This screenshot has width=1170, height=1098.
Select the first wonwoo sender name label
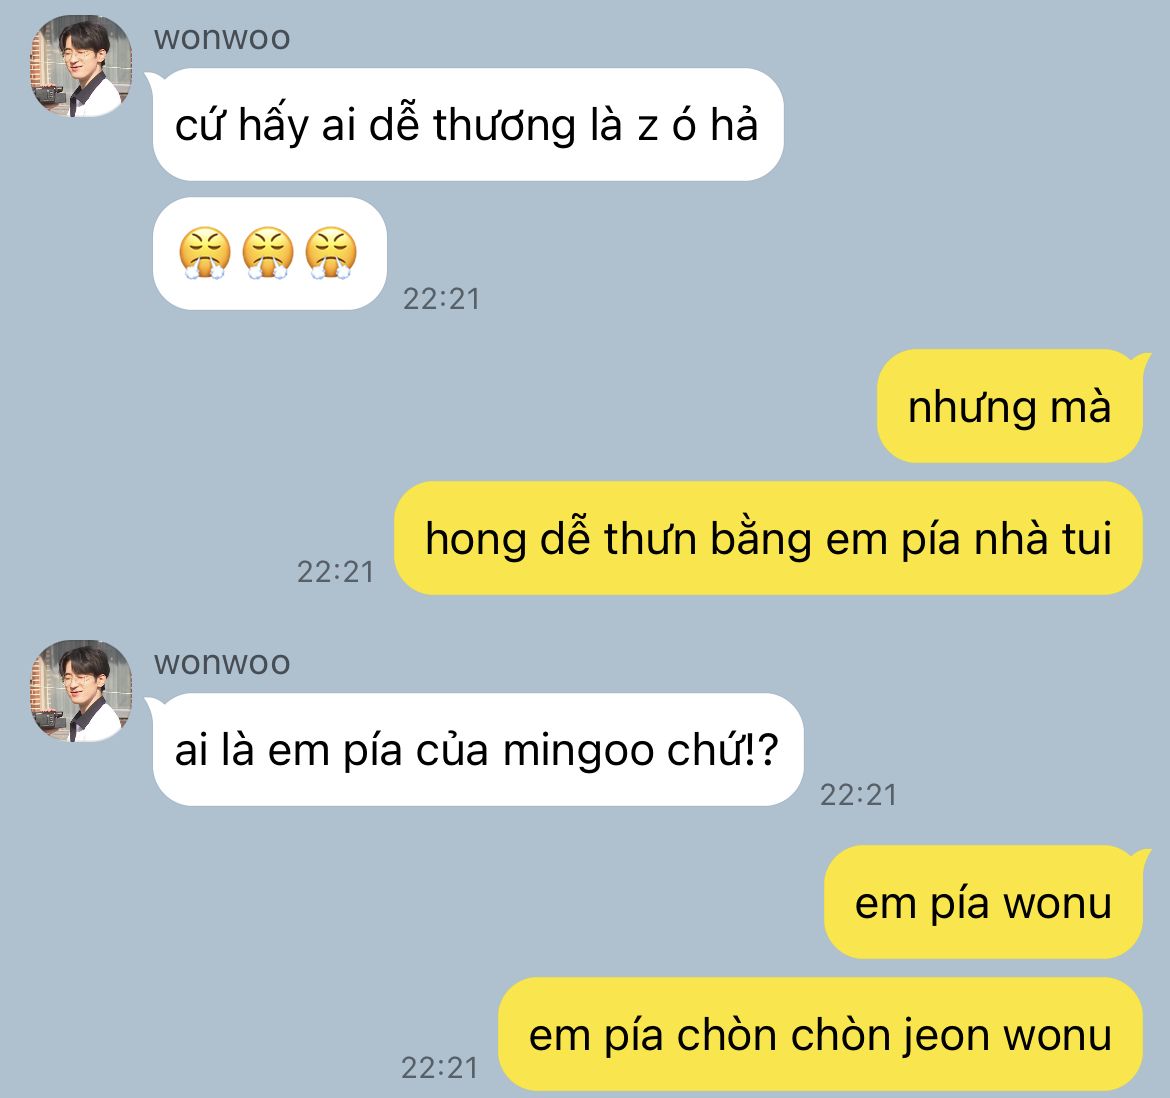coord(222,38)
